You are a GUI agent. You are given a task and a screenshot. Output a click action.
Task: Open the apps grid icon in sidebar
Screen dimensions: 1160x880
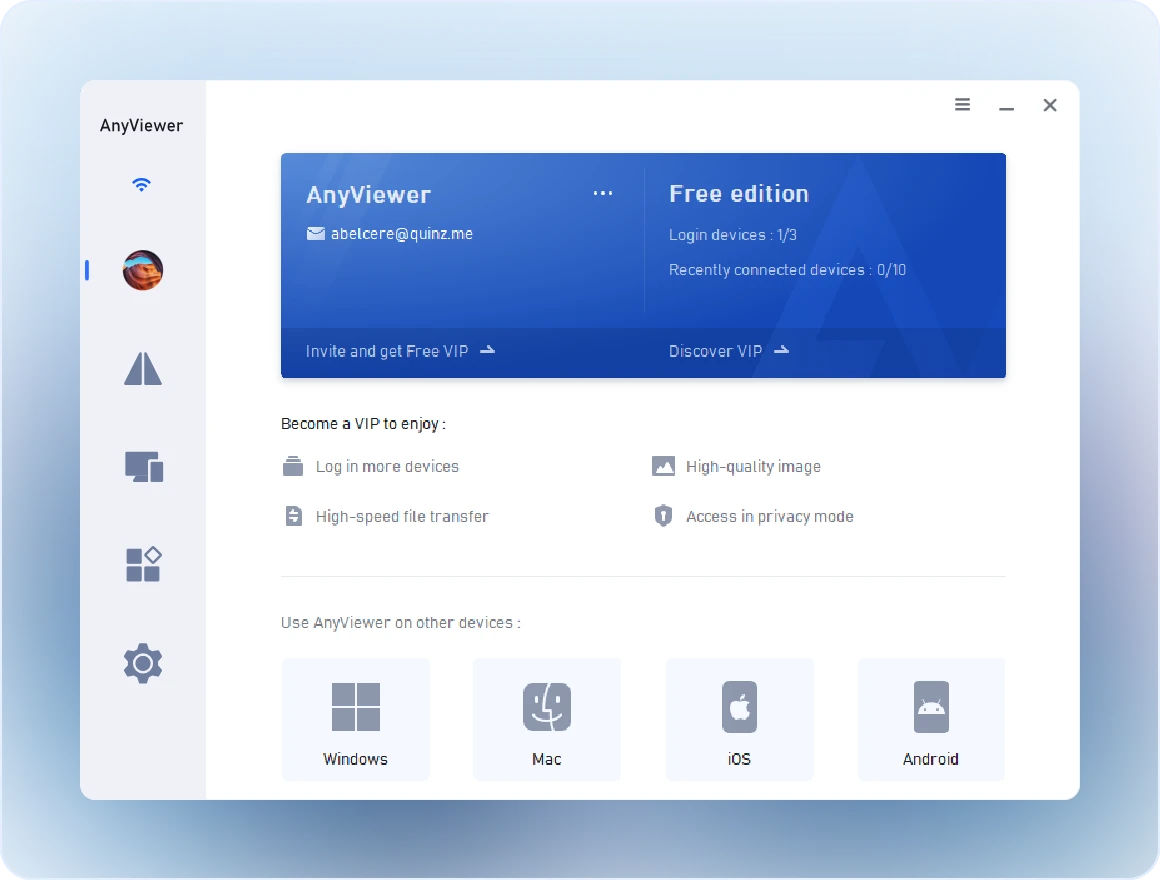pyautogui.click(x=144, y=564)
